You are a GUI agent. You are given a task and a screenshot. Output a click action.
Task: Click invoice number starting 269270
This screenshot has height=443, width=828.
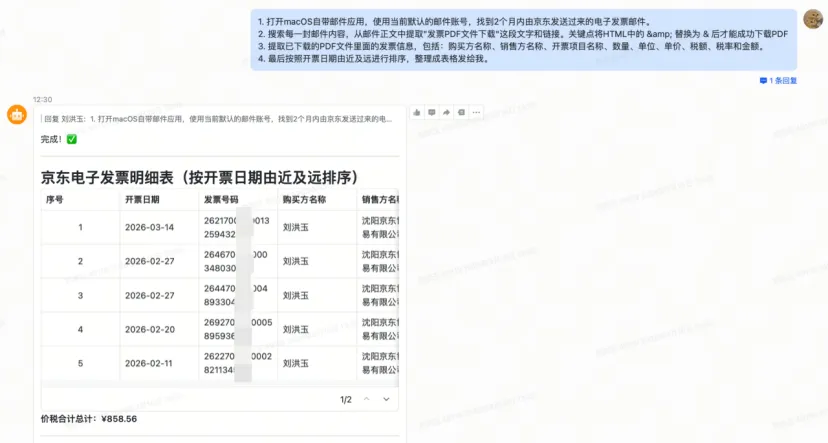coord(238,329)
